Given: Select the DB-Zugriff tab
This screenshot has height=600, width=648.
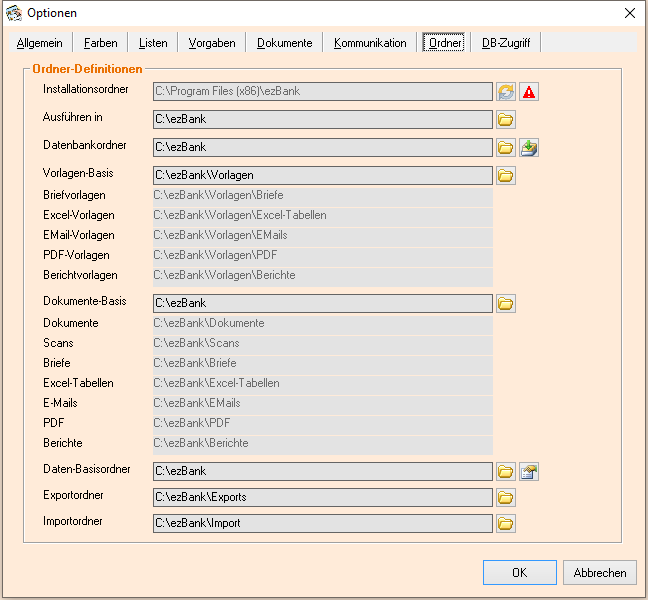Looking at the screenshot, I should point(506,43).
